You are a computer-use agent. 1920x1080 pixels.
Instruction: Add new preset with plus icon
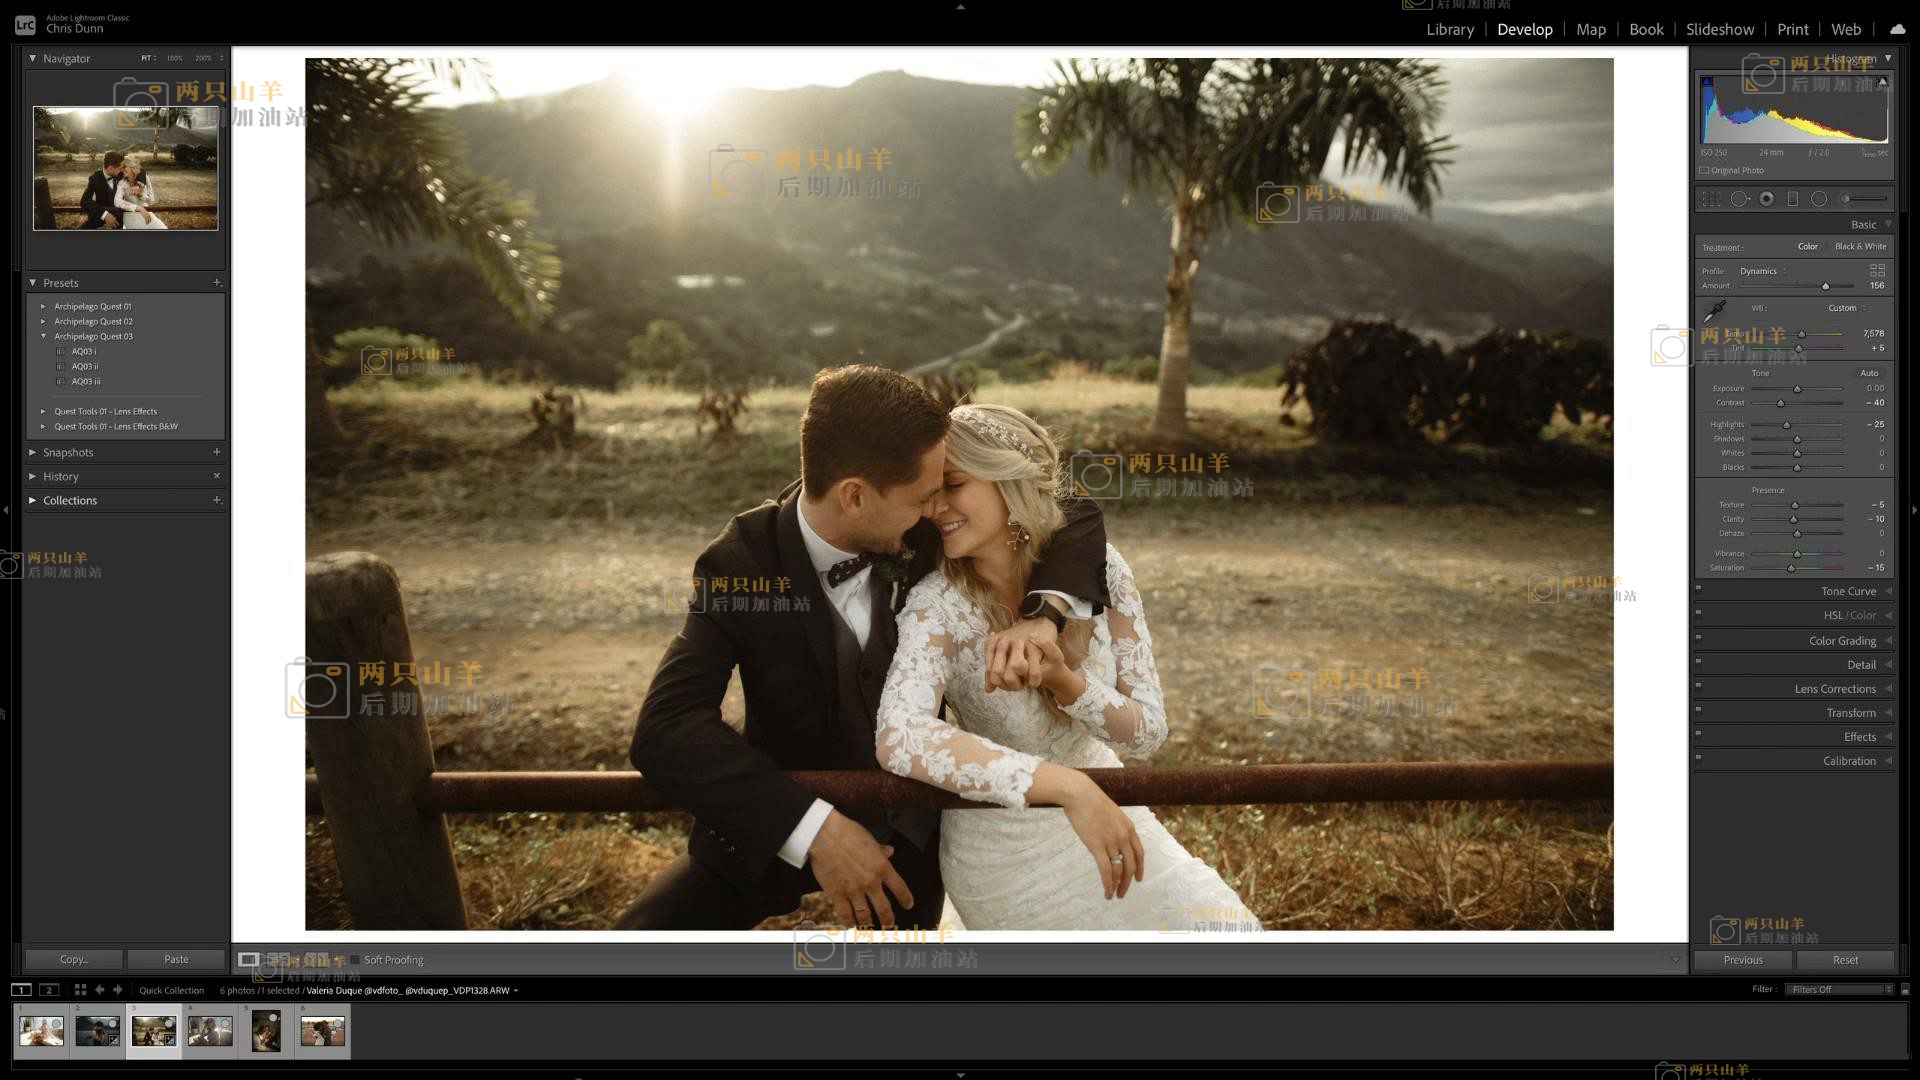pos(217,283)
